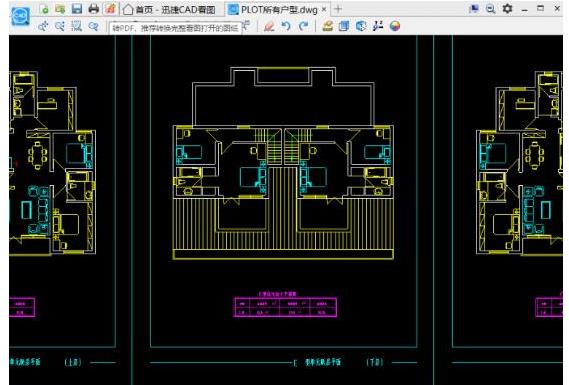Click the printer icon to print
Image resolution: width=569 pixels, height=385 pixels.
pyautogui.click(x=94, y=9)
